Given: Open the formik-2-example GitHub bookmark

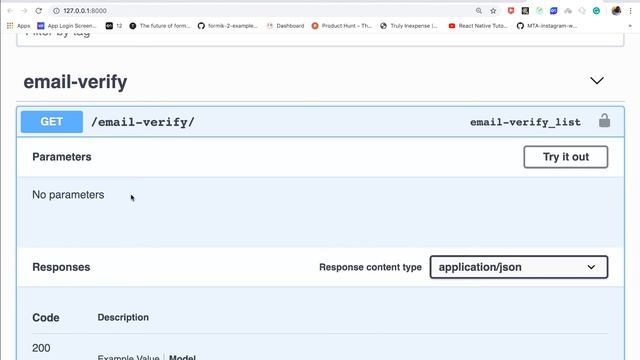Looking at the screenshot, I should coord(228,26).
